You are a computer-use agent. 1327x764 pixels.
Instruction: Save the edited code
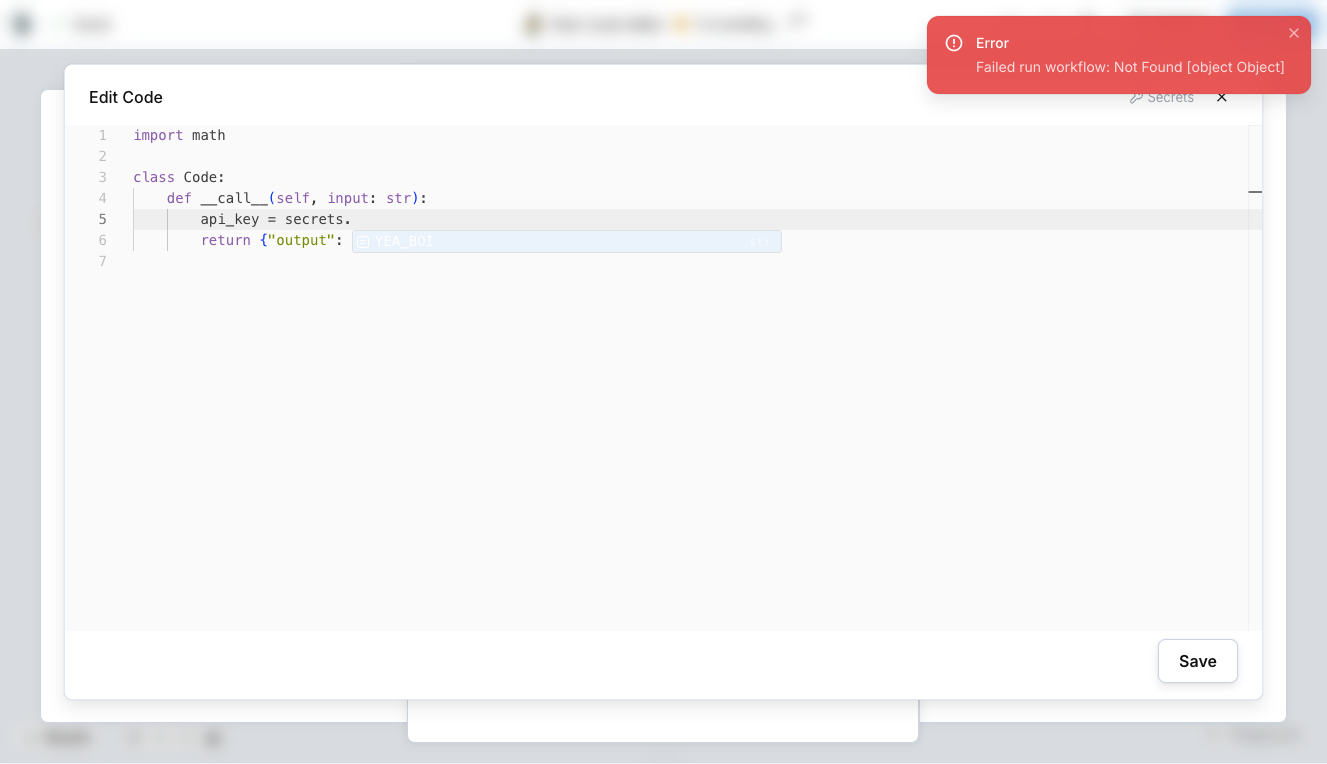point(1197,661)
